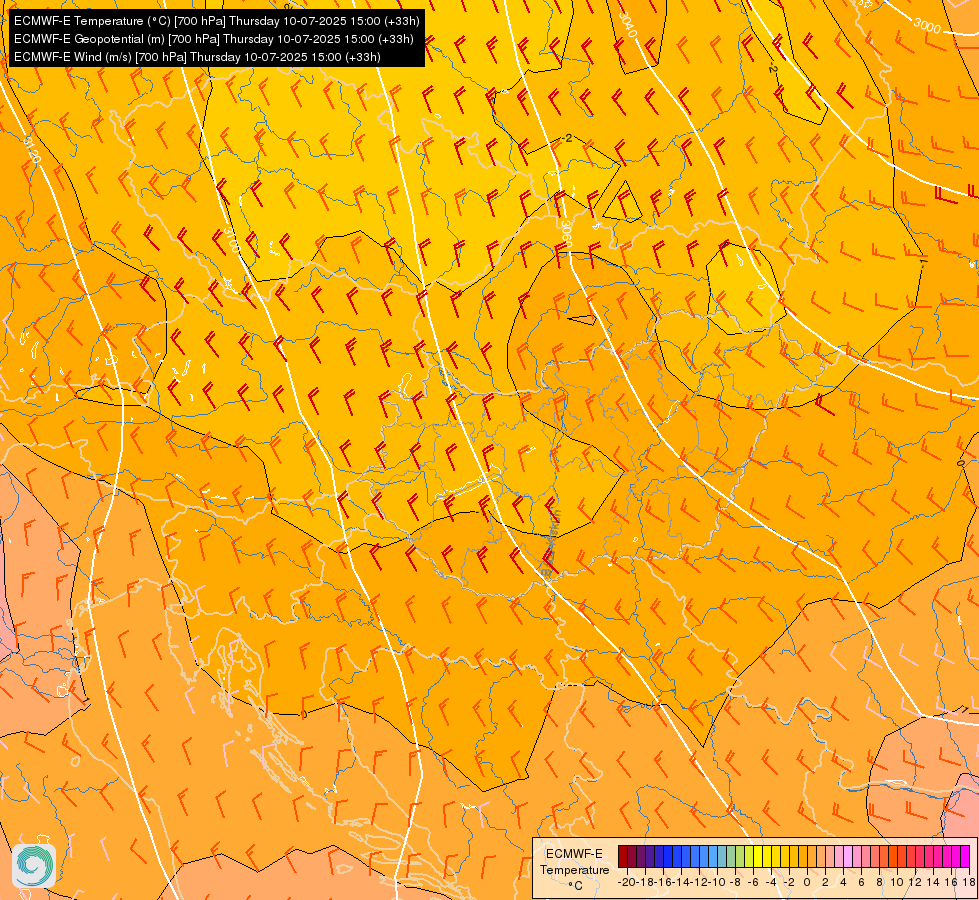Viewport: 979px width, 900px height.
Task: Click the -8 legend tick label
Action: [x=735, y=882]
